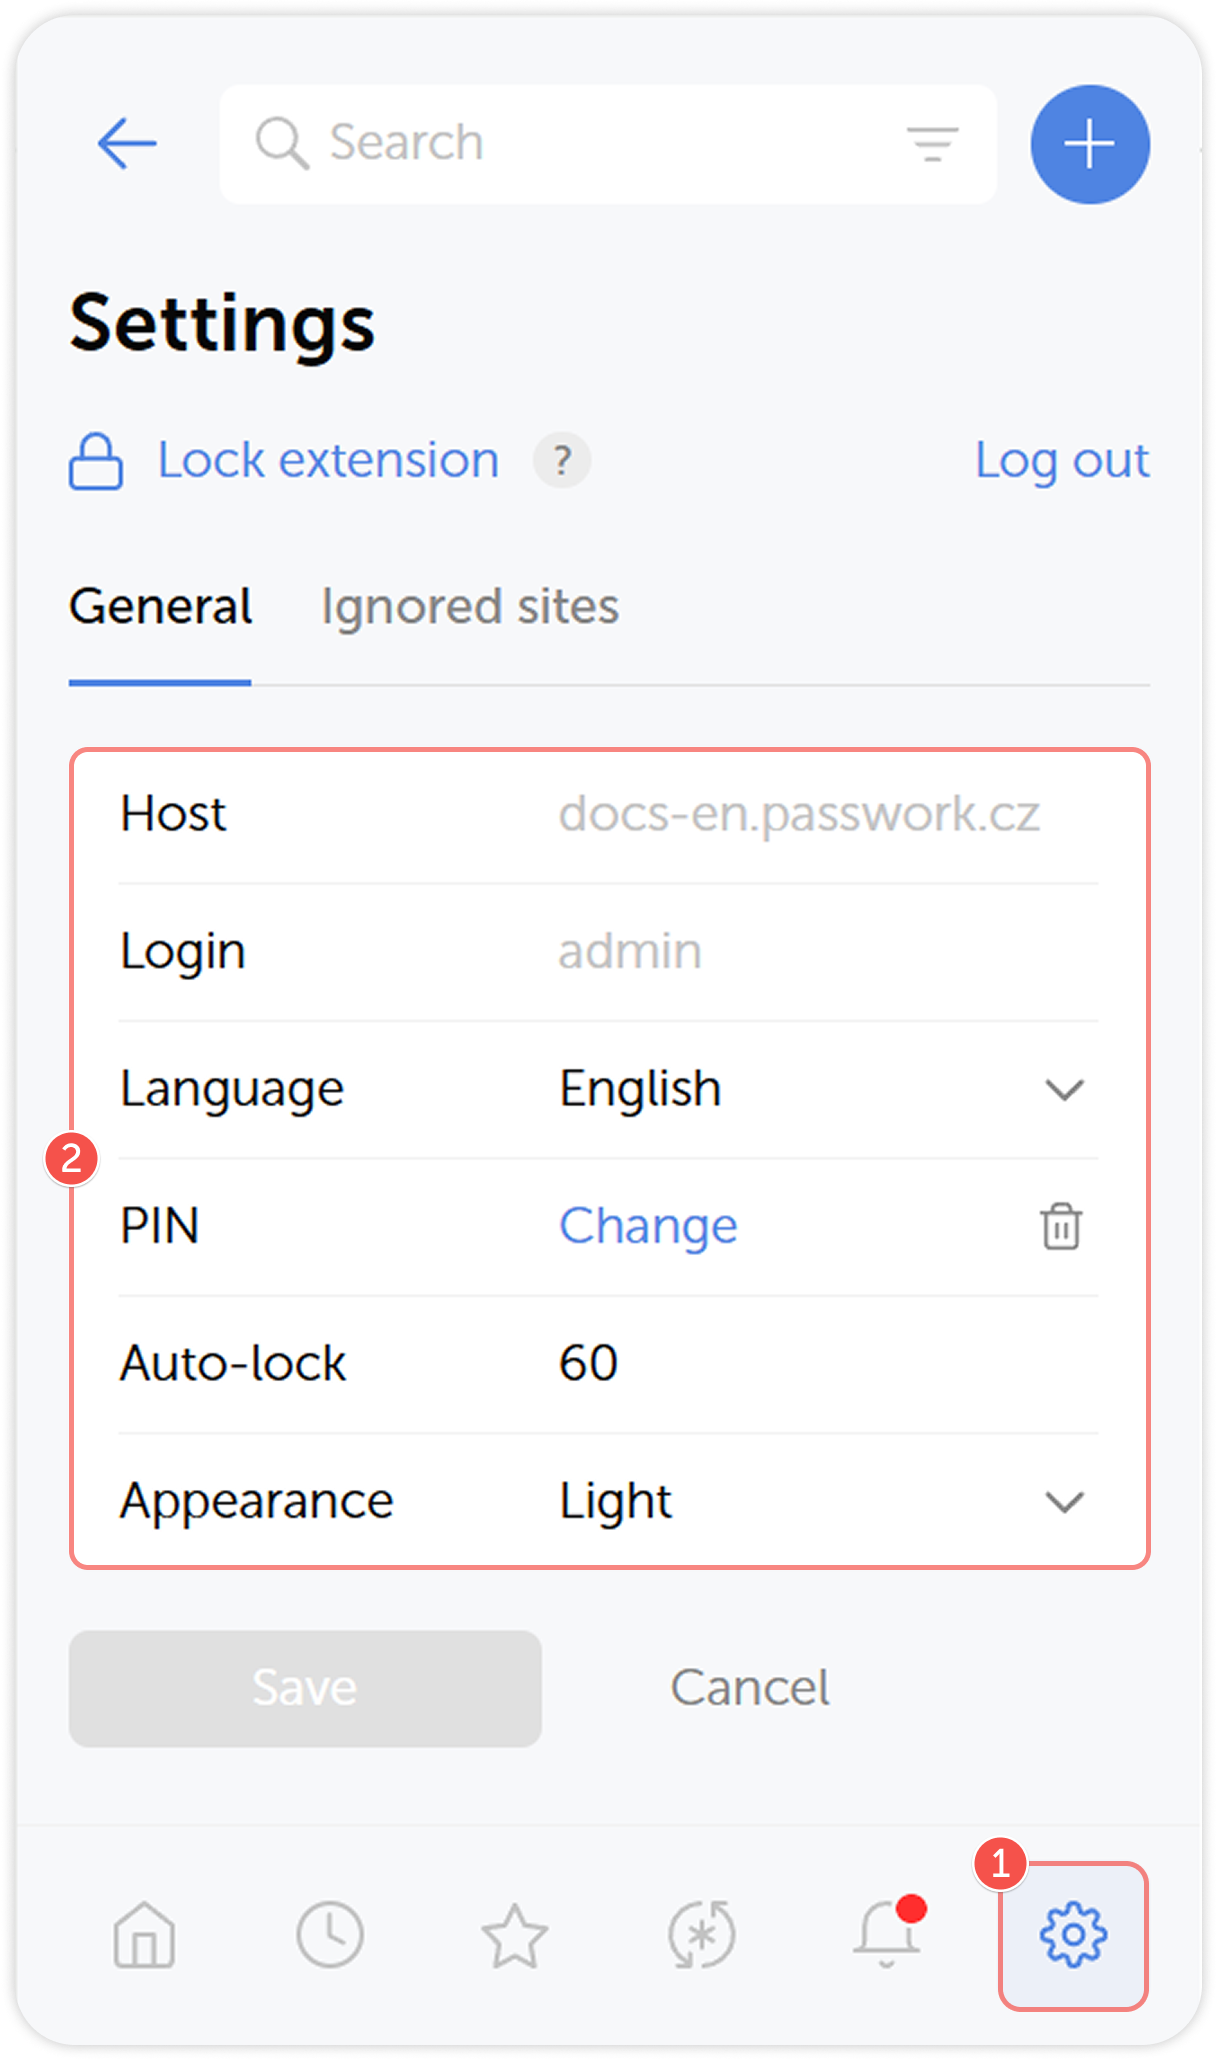
Task: Create new entry with plus button
Action: (1087, 143)
